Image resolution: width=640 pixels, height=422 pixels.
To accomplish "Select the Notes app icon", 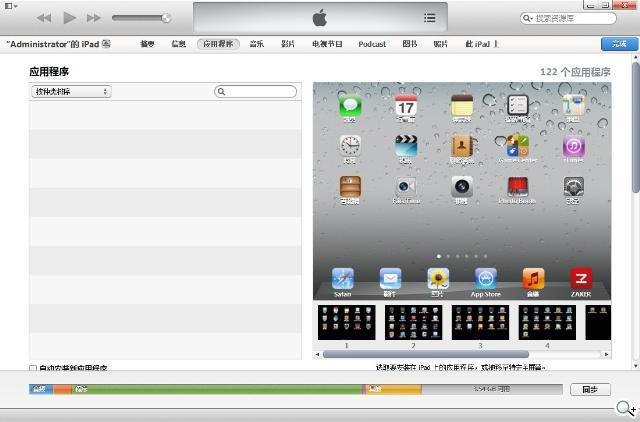I will click(462, 106).
